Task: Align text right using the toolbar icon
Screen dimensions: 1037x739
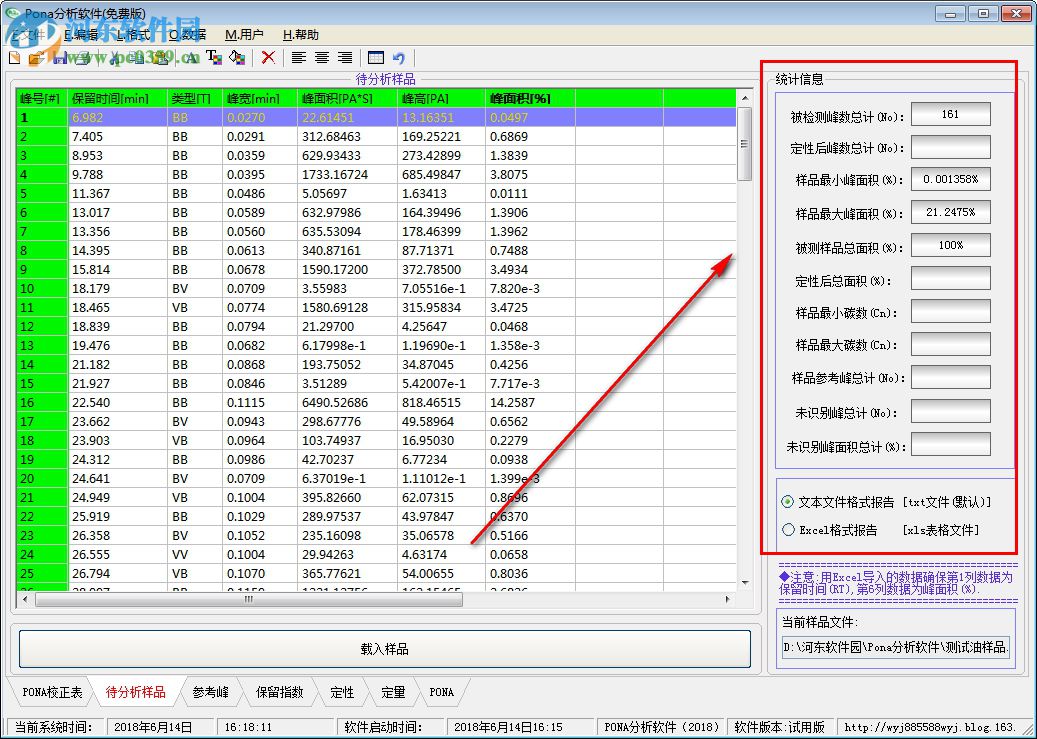Action: tap(345, 58)
